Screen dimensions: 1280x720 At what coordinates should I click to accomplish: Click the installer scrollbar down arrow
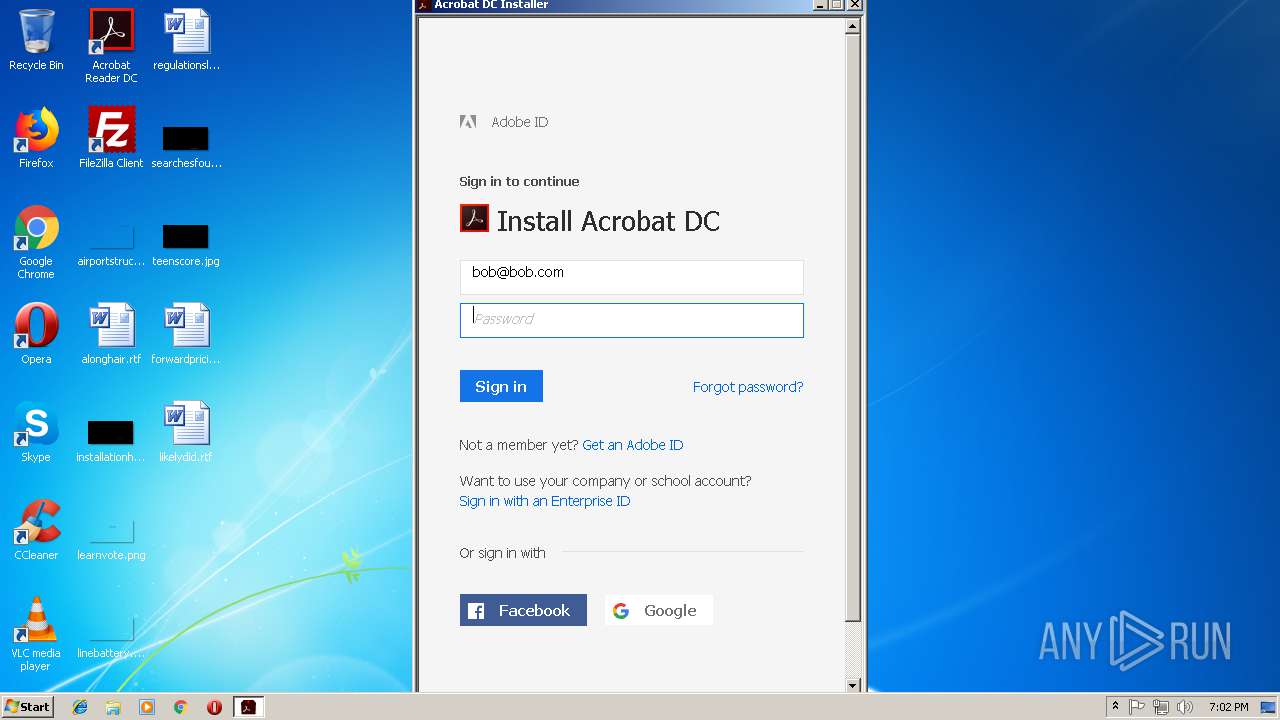[853, 685]
